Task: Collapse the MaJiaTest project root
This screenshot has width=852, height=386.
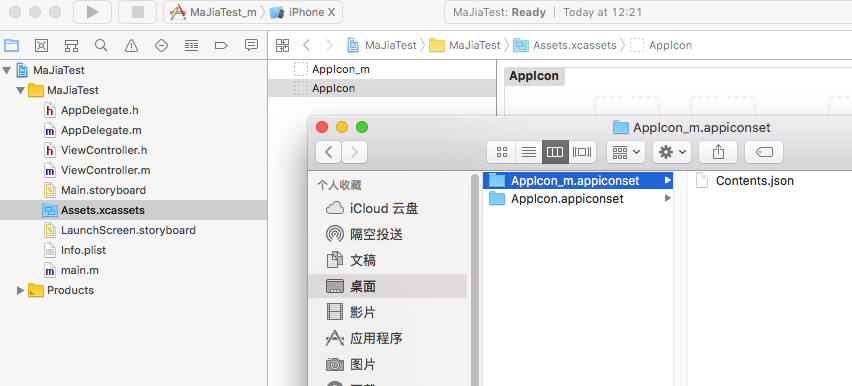Action: 7,70
